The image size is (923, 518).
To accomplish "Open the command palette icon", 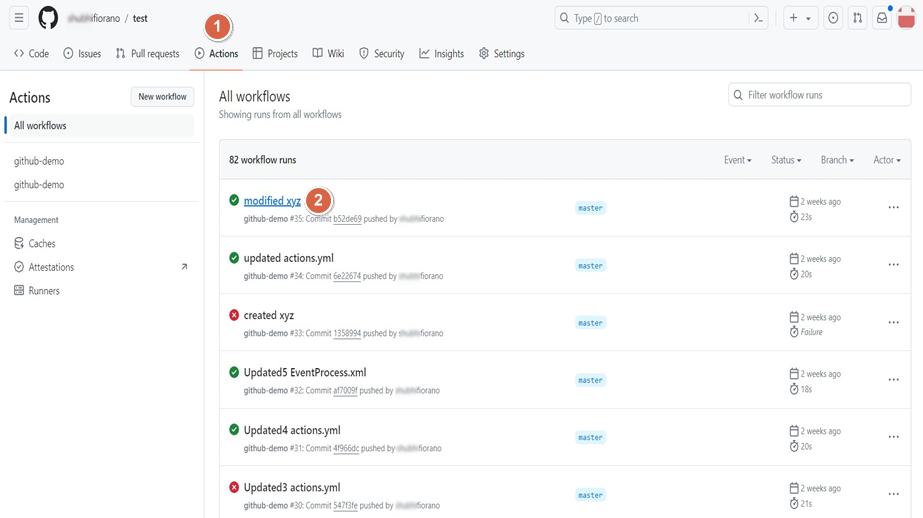I will pyautogui.click(x=758, y=18).
